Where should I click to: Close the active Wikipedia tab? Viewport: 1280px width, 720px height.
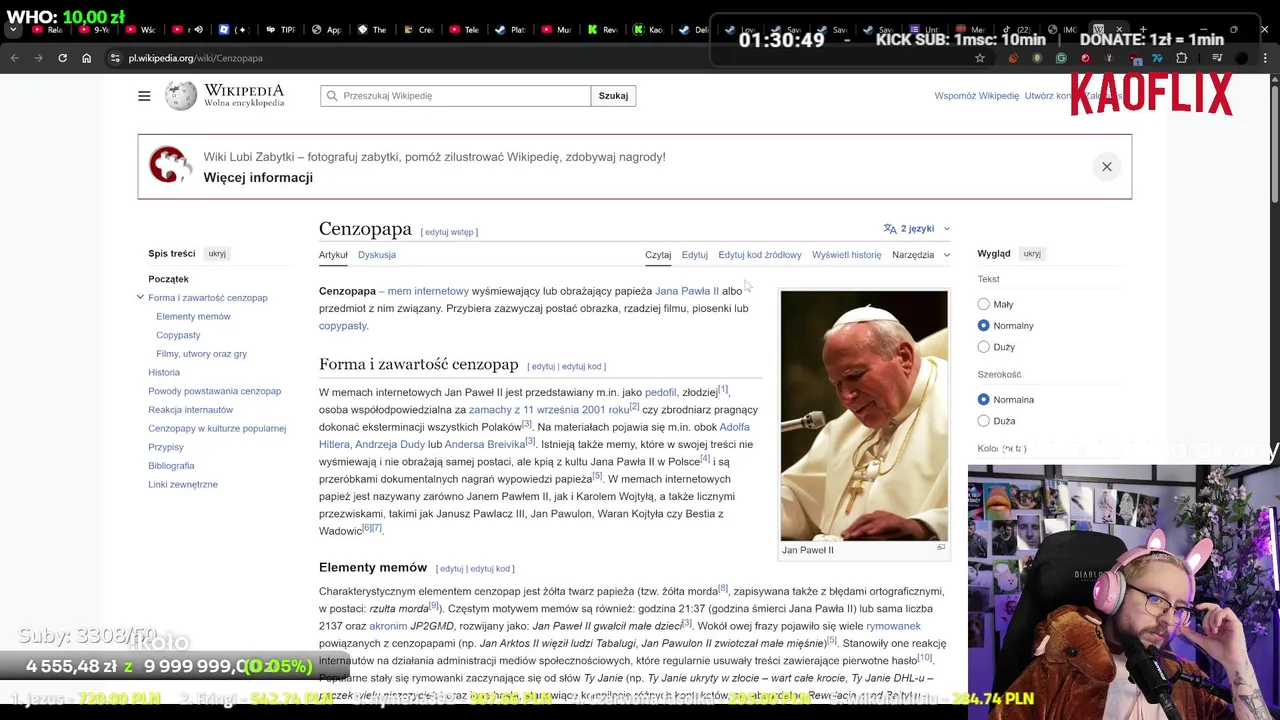click(x=1119, y=29)
